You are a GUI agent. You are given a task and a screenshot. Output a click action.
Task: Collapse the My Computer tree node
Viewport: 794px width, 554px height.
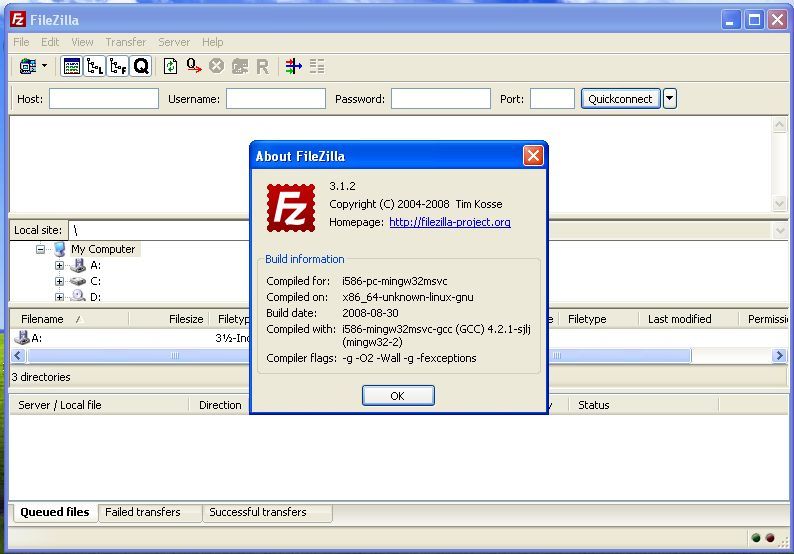pyautogui.click(x=41, y=249)
